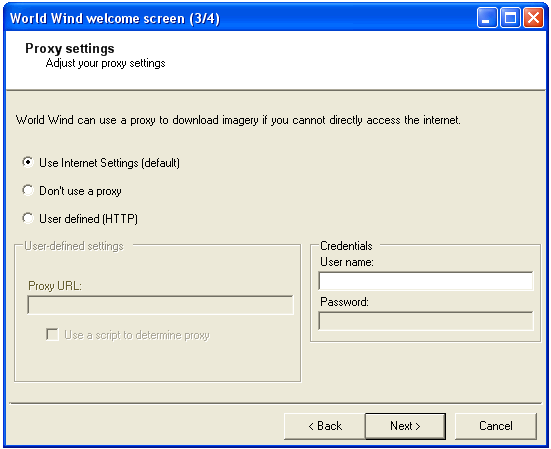Click the Proxy URL label text
Image resolution: width=551 pixels, height=449 pixels.
tap(55, 286)
